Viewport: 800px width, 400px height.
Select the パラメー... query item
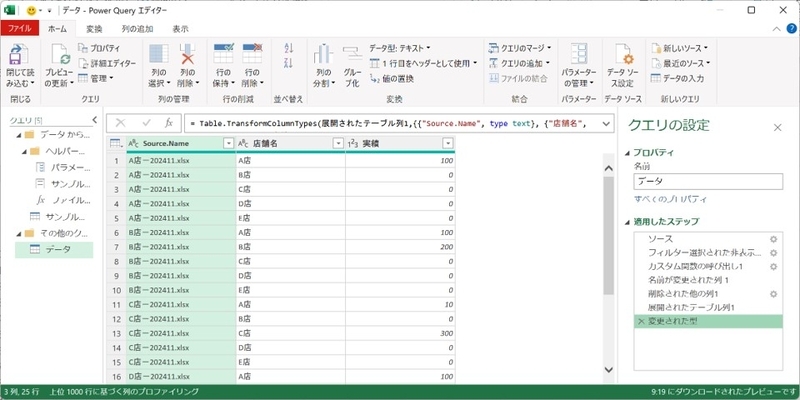tap(65, 167)
